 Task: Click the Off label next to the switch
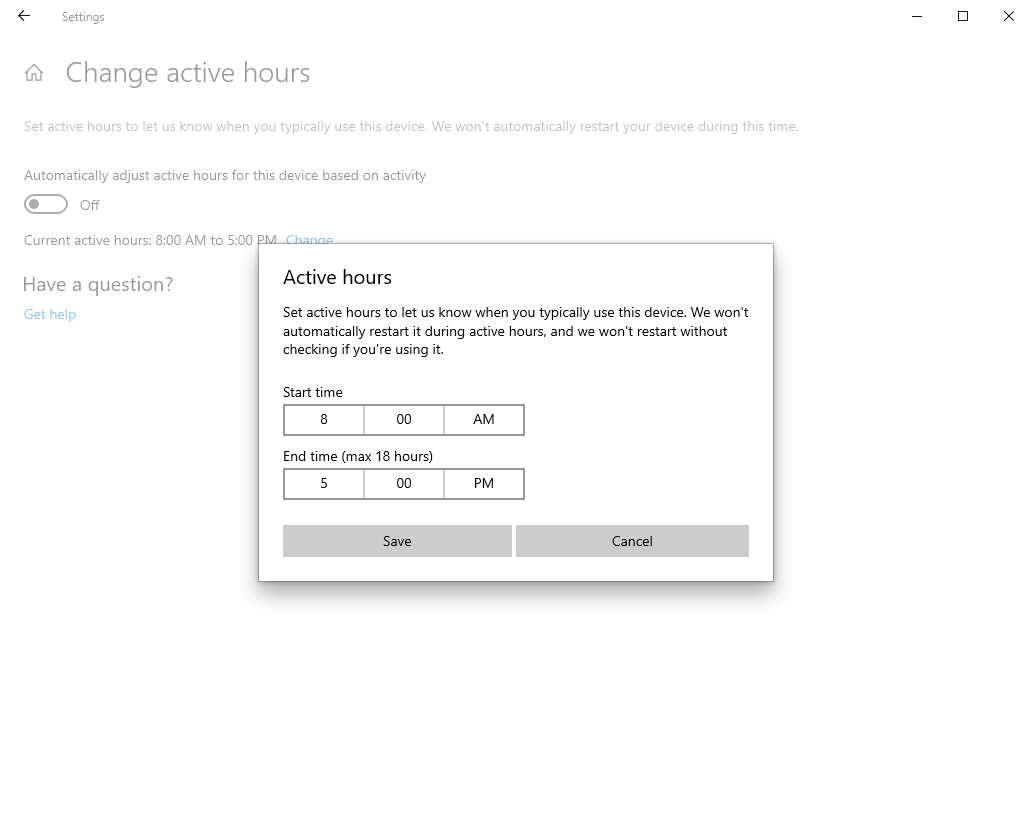tap(89, 204)
